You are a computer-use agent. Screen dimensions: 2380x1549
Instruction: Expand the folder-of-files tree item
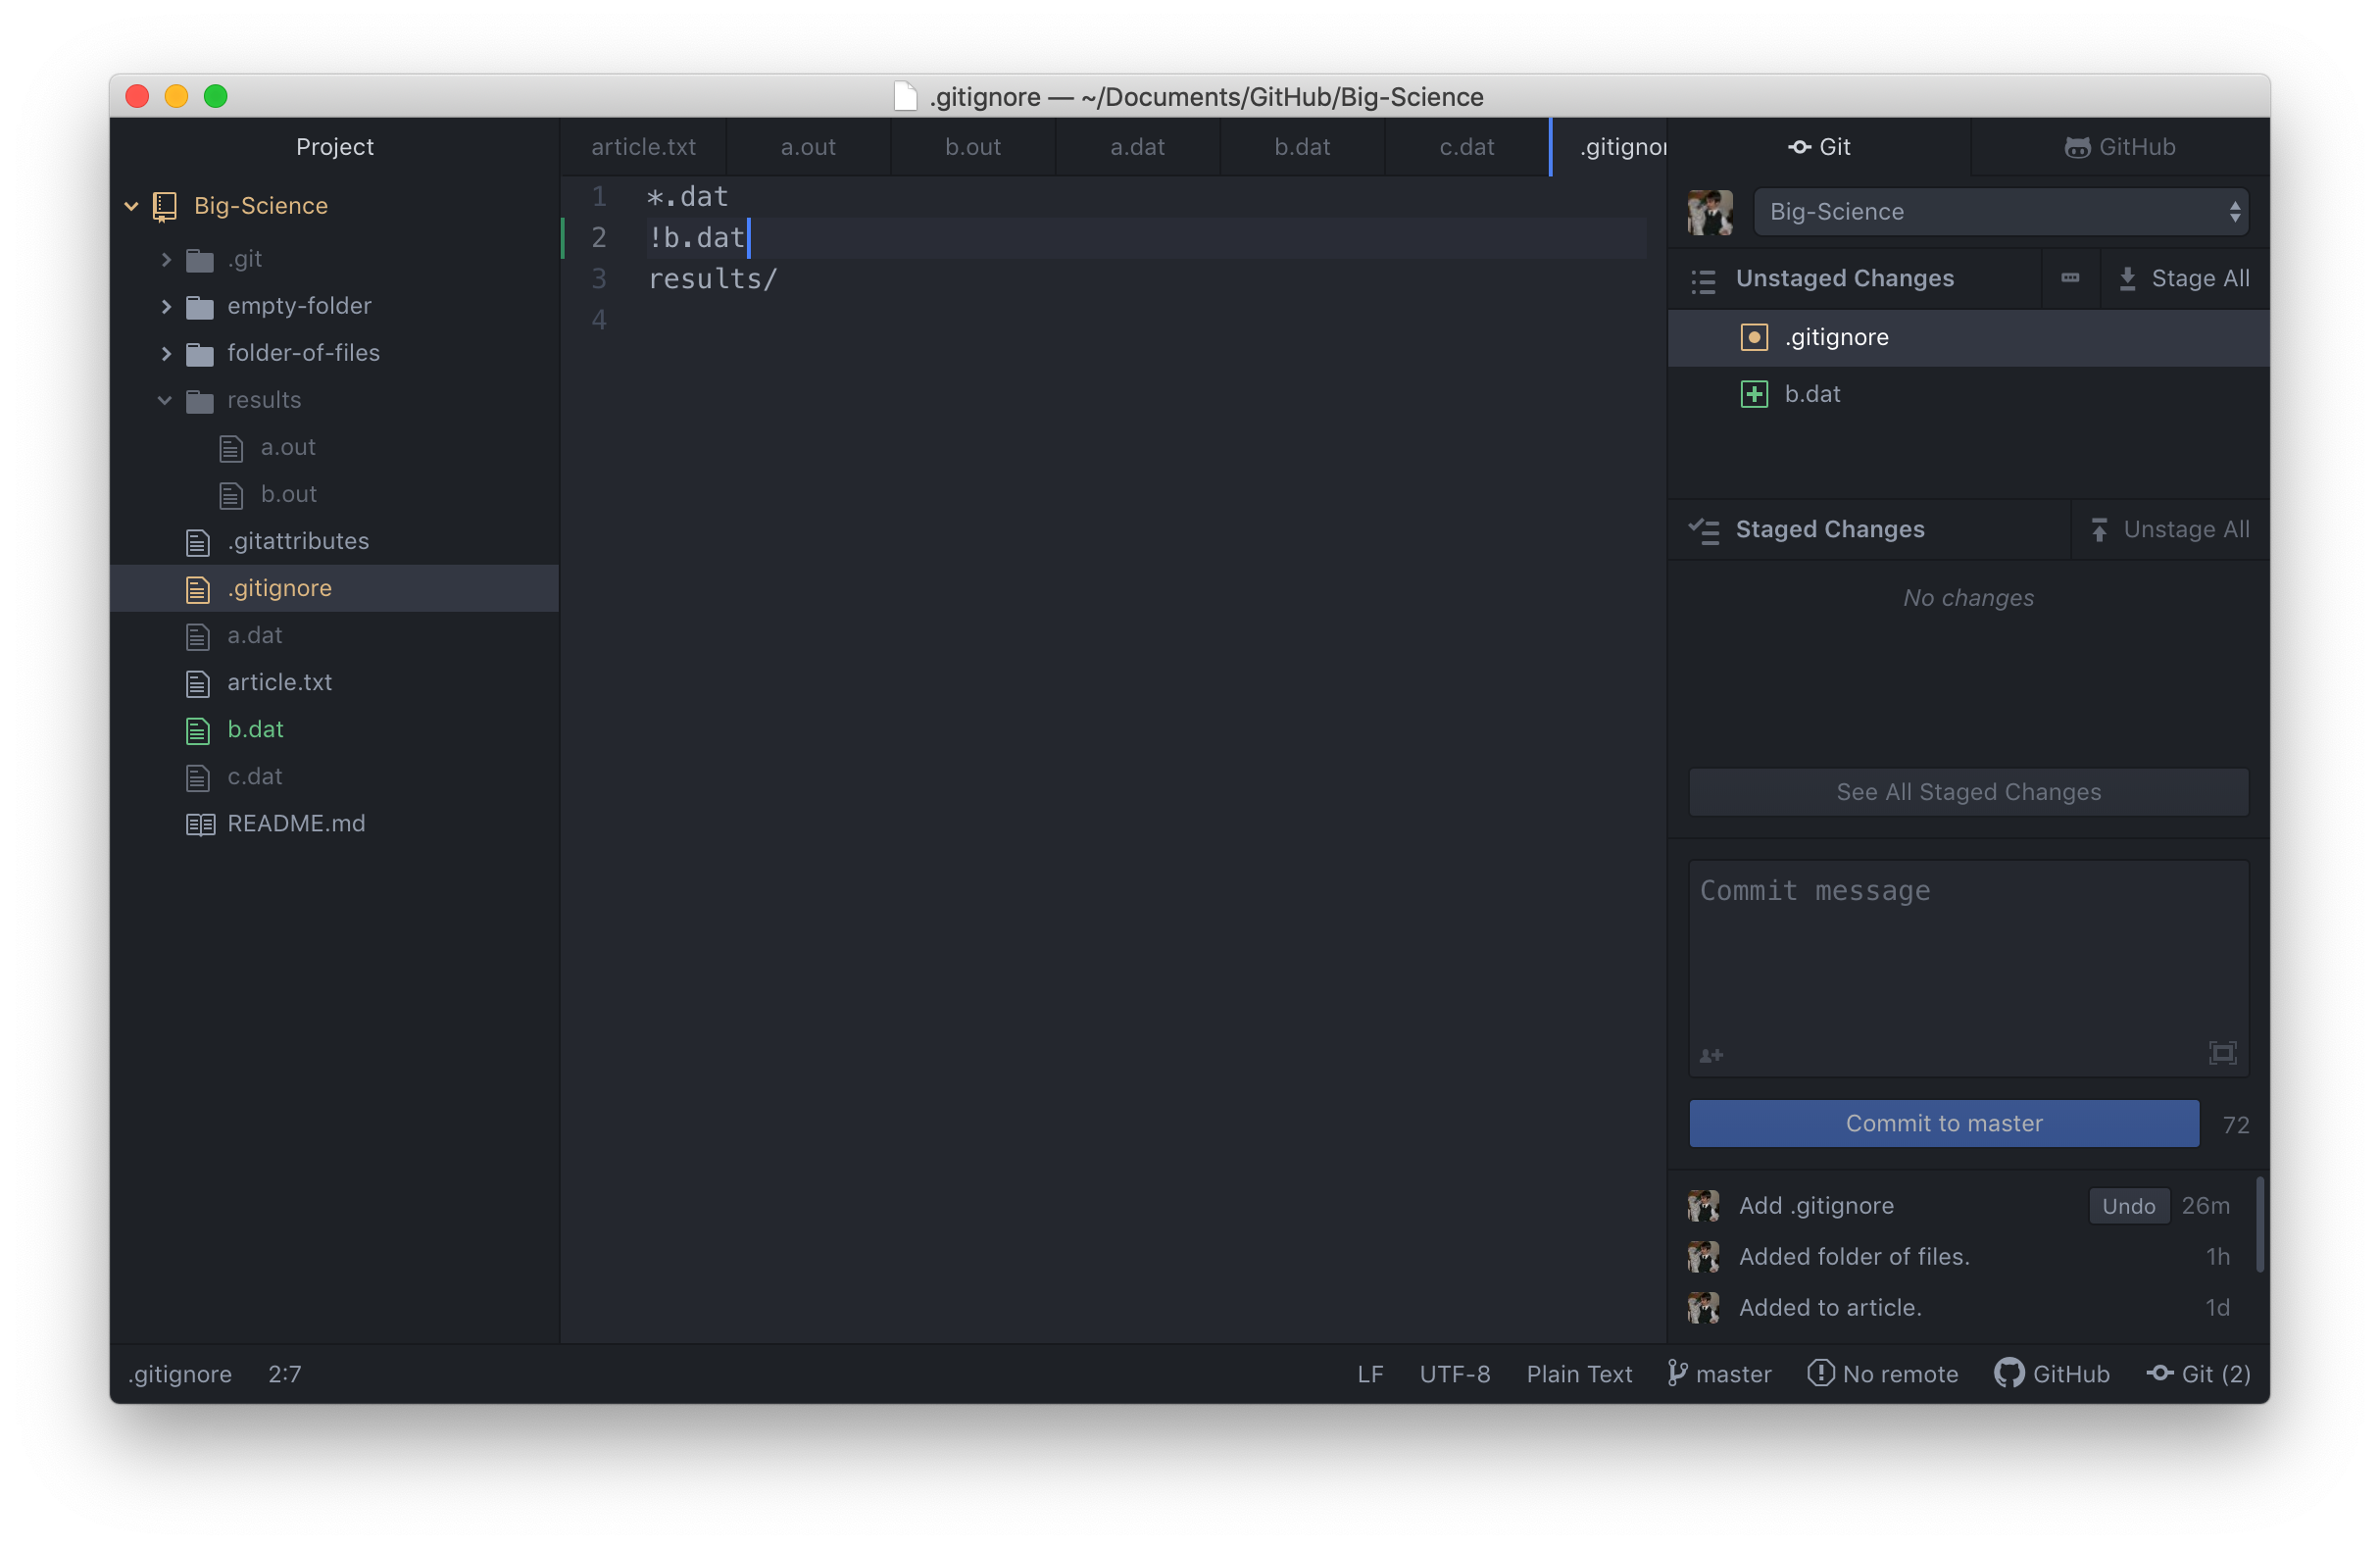(x=163, y=352)
